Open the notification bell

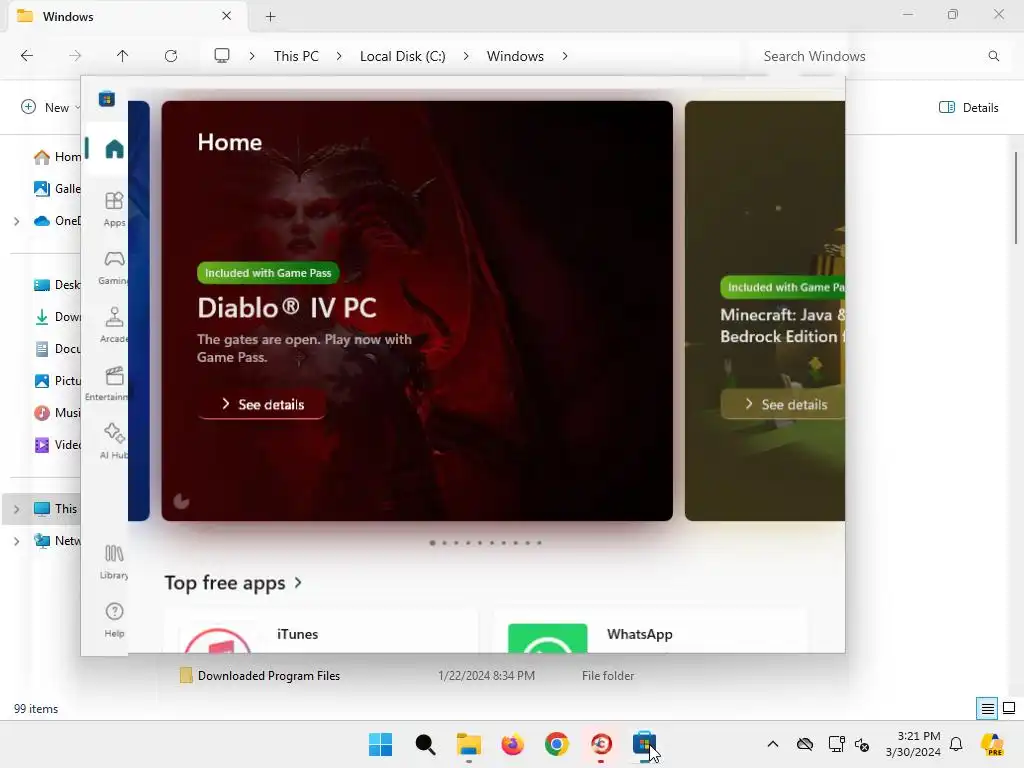pyautogui.click(x=956, y=744)
